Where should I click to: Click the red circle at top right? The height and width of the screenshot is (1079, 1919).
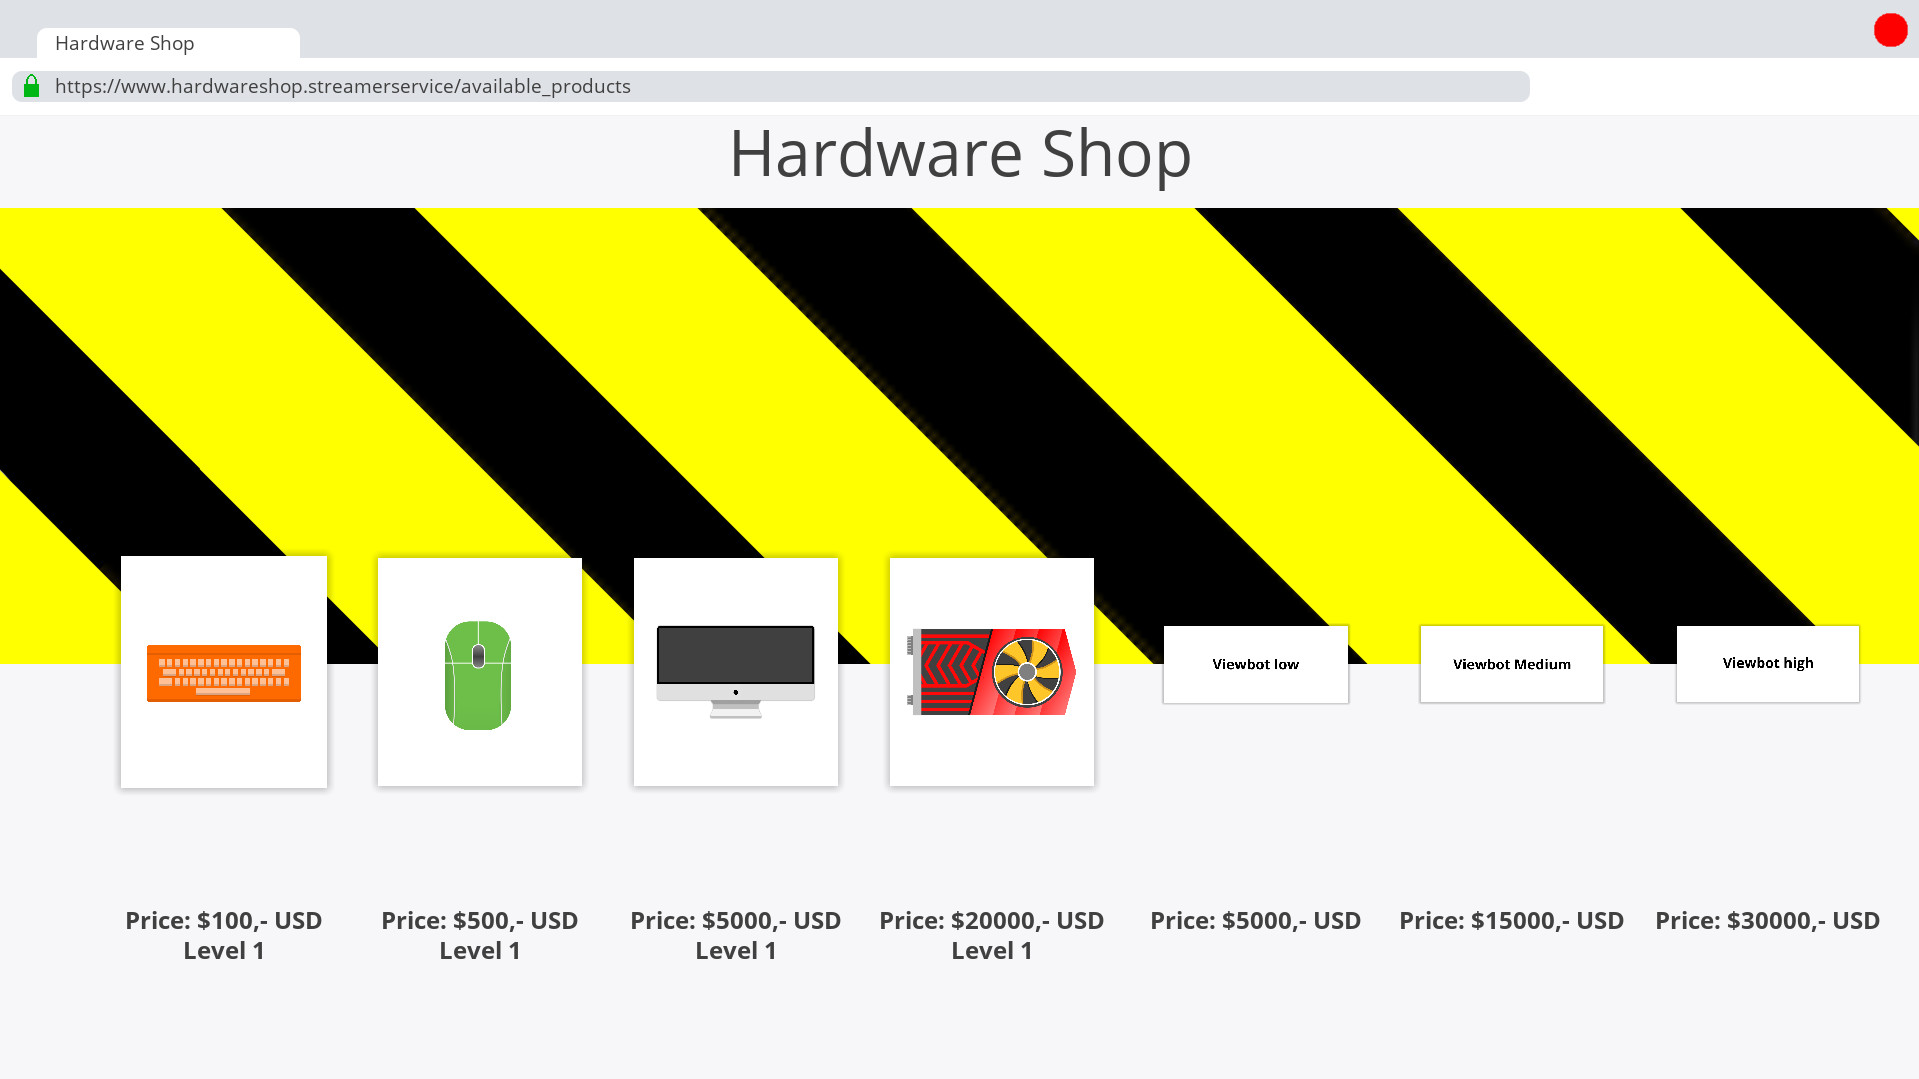coord(1890,30)
